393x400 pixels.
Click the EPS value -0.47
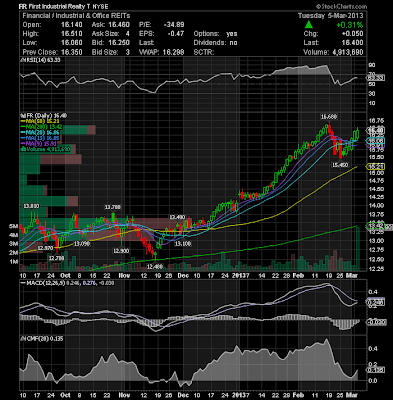175,34
